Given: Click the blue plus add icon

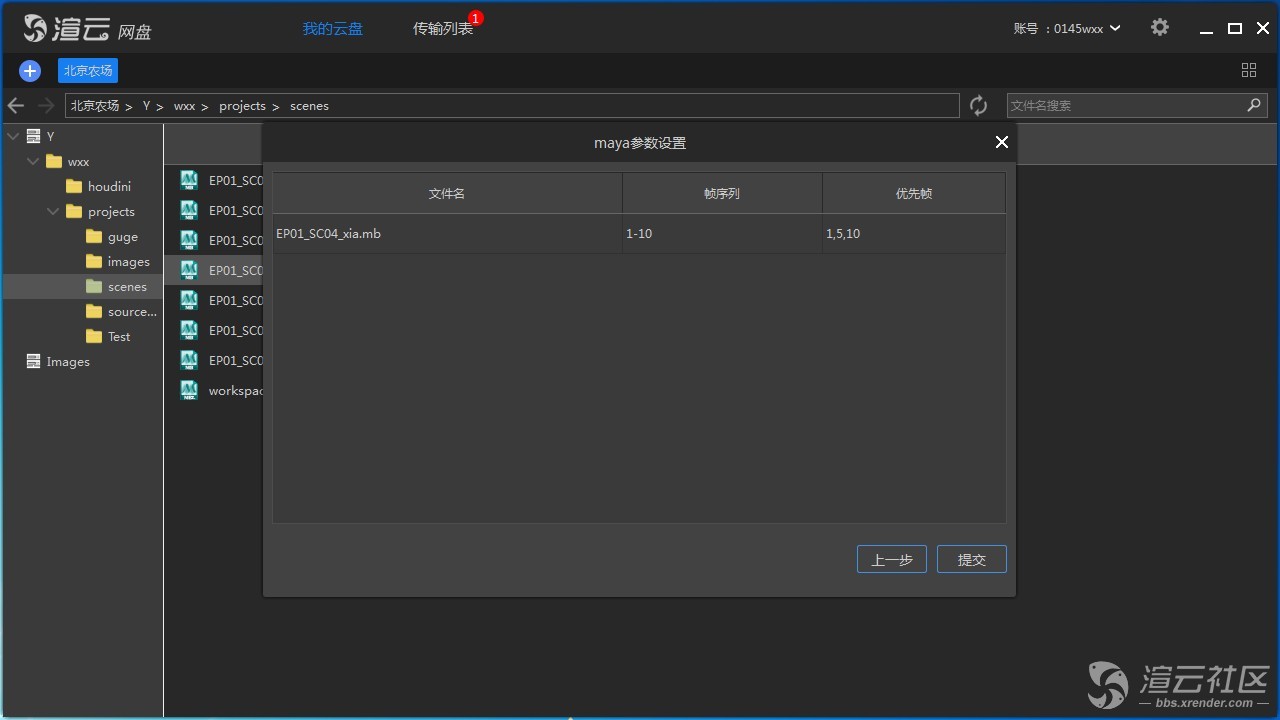Looking at the screenshot, I should coord(30,71).
